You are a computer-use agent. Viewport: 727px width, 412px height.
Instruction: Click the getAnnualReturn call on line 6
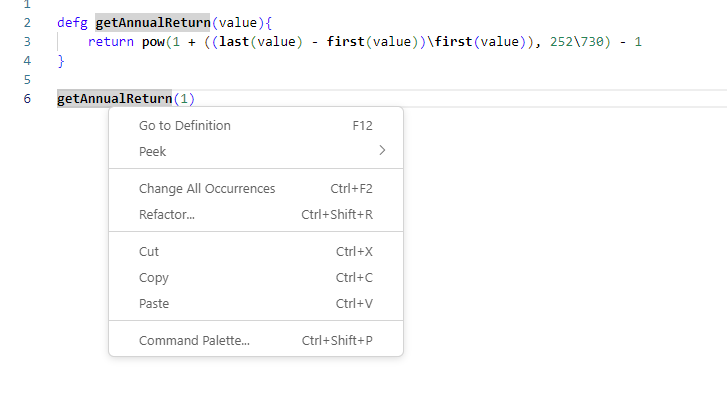click(114, 98)
